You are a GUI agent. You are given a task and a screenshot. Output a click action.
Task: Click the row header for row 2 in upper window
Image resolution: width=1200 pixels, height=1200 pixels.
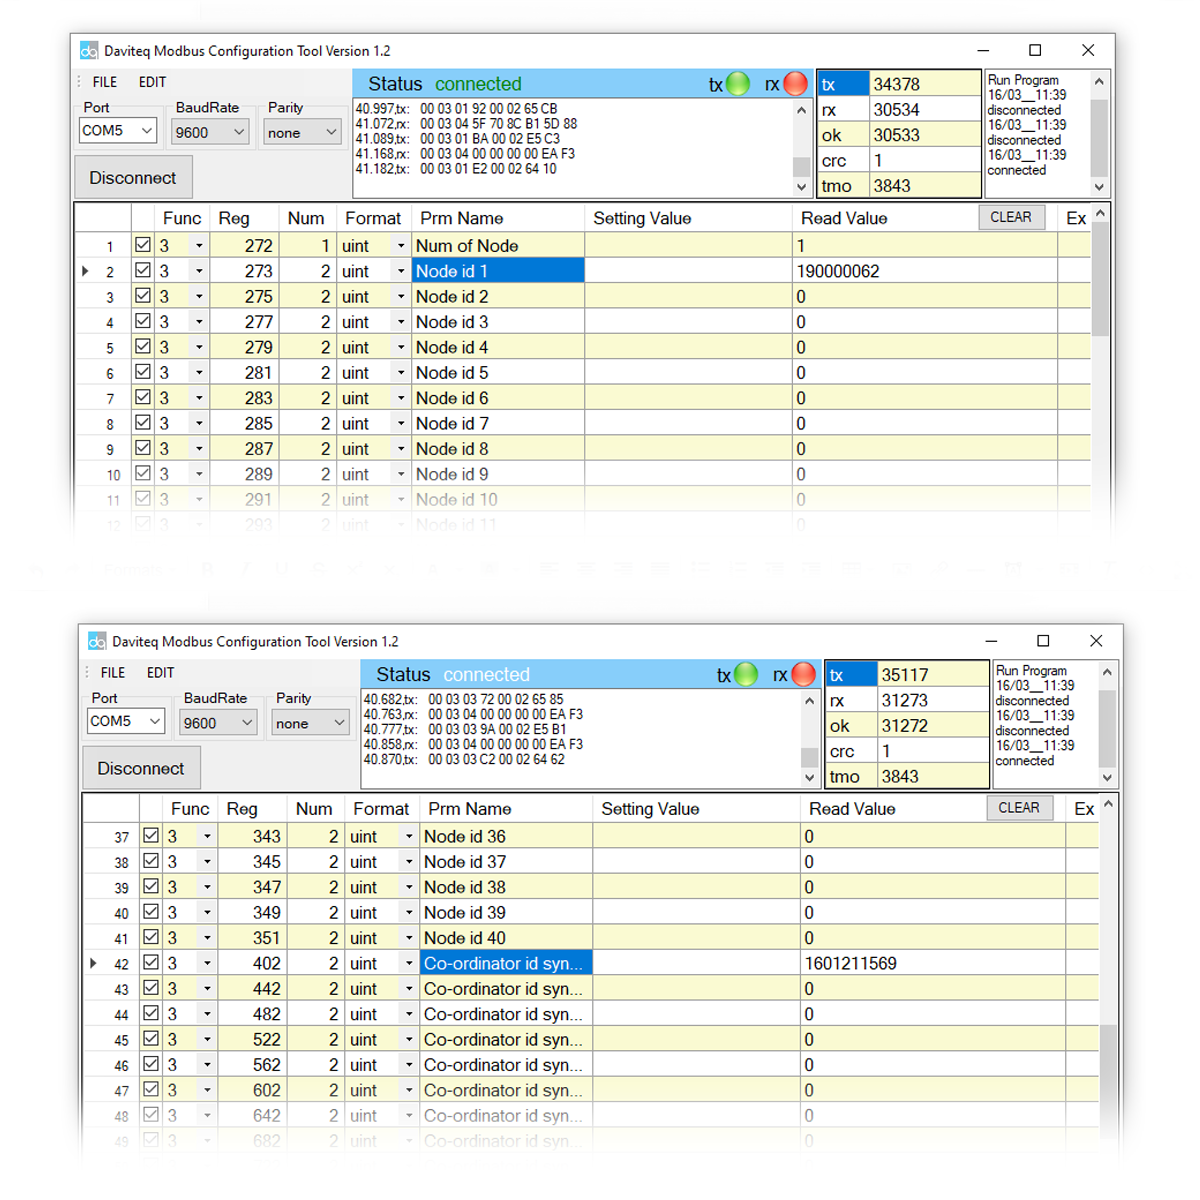(x=104, y=271)
